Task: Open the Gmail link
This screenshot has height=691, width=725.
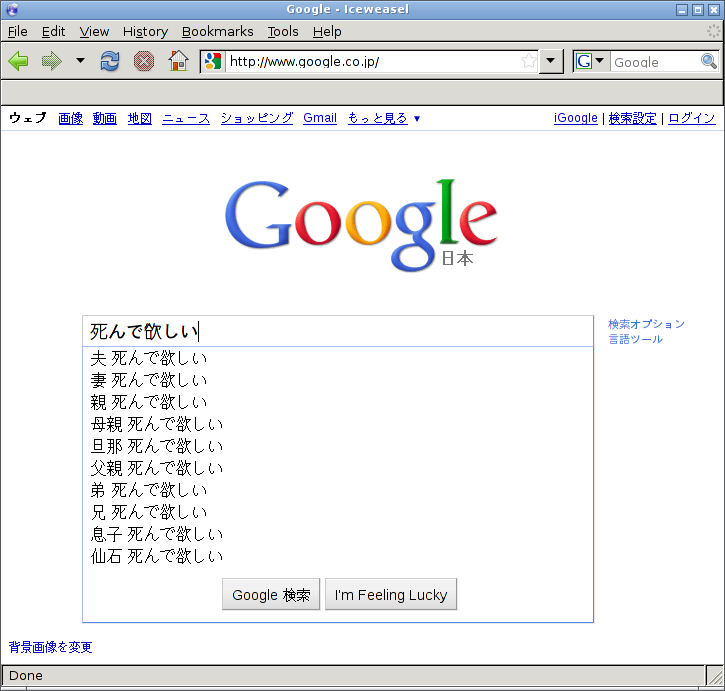Action: [320, 118]
